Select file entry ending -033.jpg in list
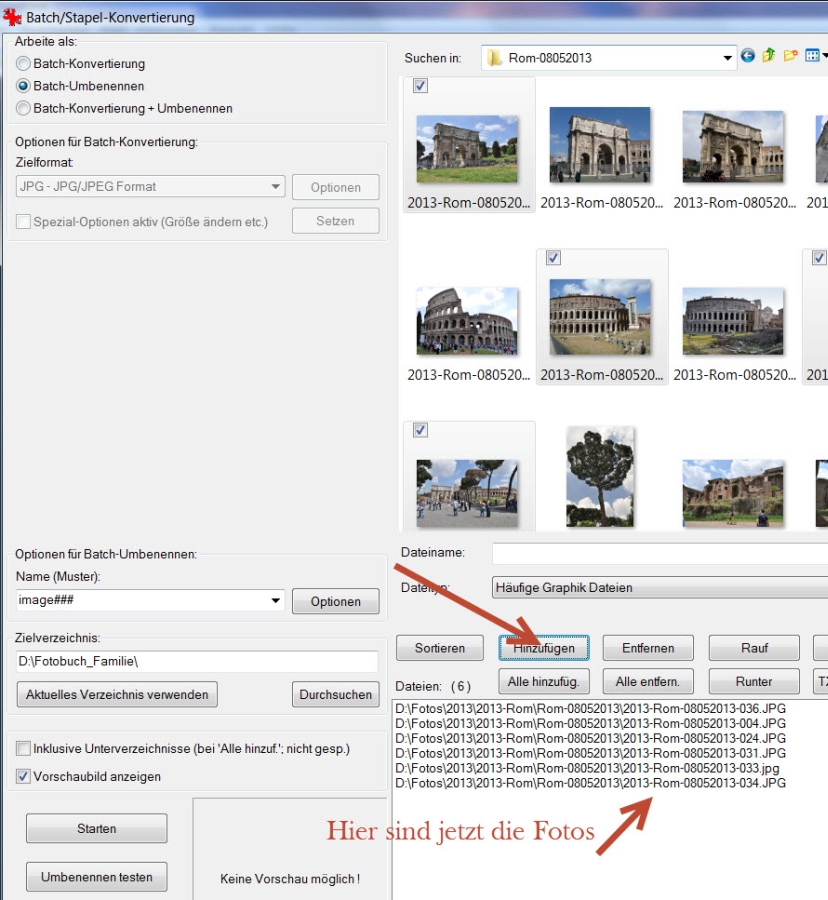This screenshot has width=828, height=900. [x=588, y=768]
